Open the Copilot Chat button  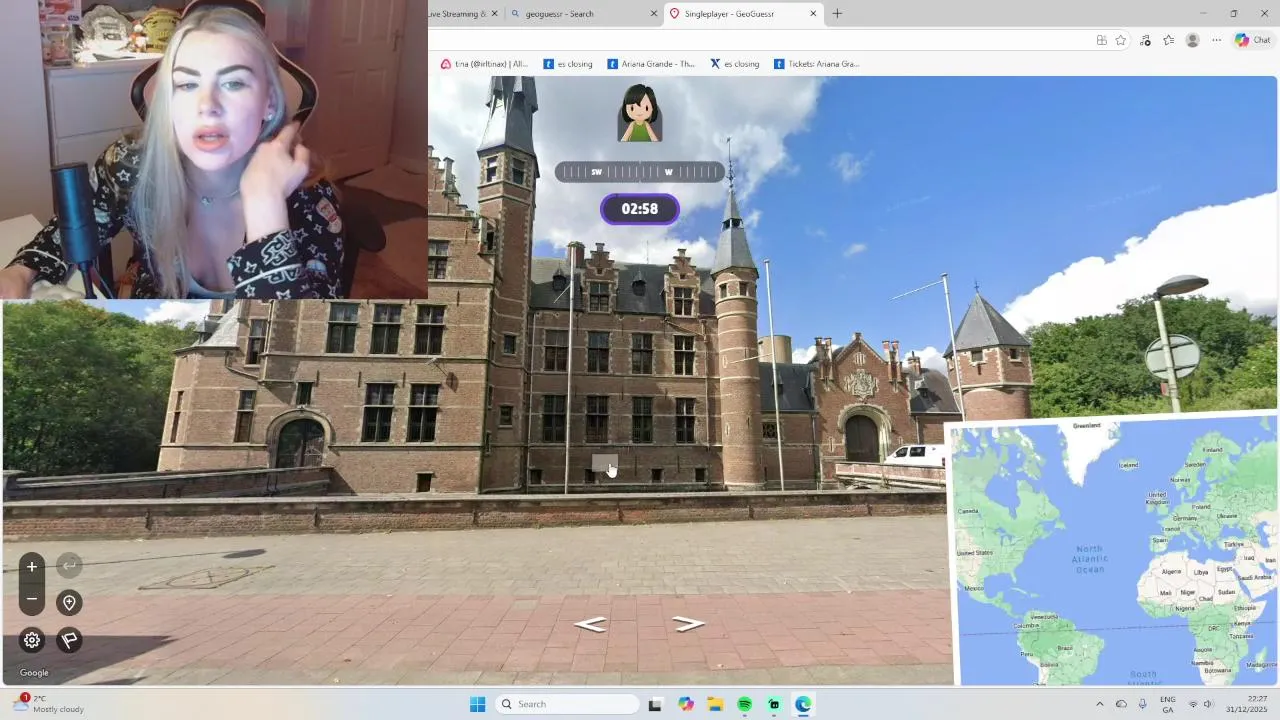click(x=1252, y=40)
